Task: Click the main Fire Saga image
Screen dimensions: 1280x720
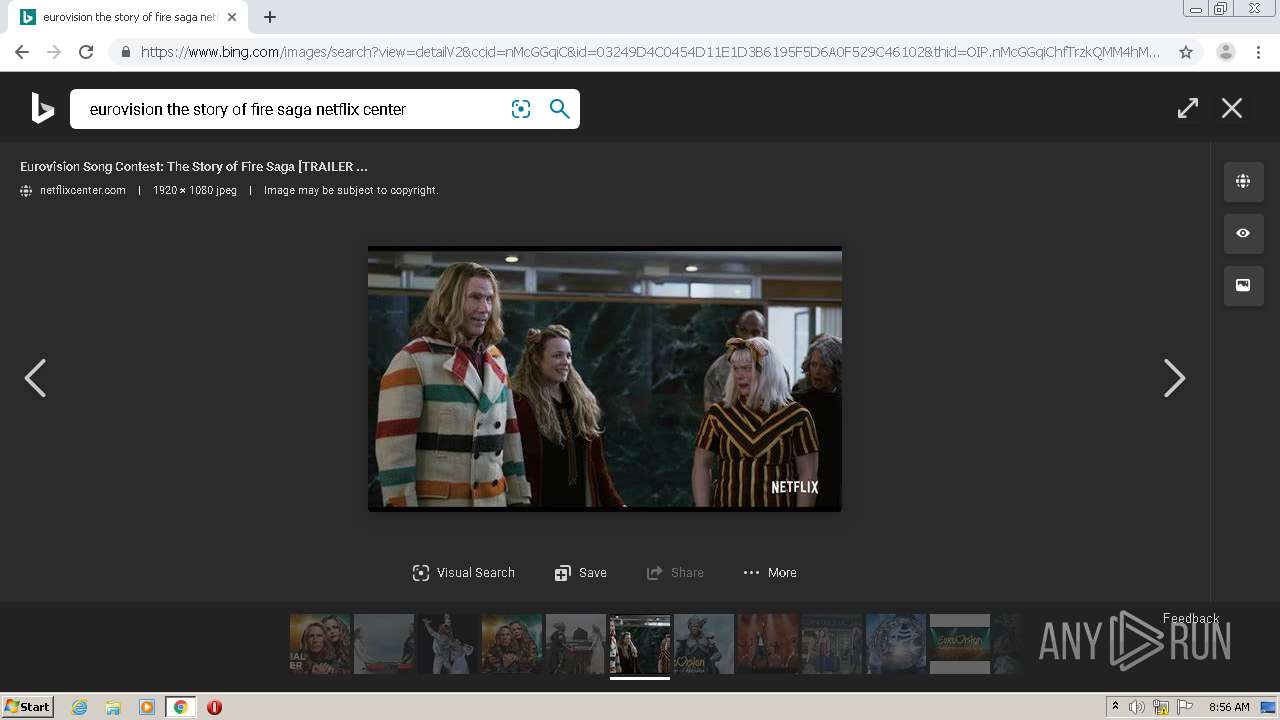Action: tap(605, 379)
